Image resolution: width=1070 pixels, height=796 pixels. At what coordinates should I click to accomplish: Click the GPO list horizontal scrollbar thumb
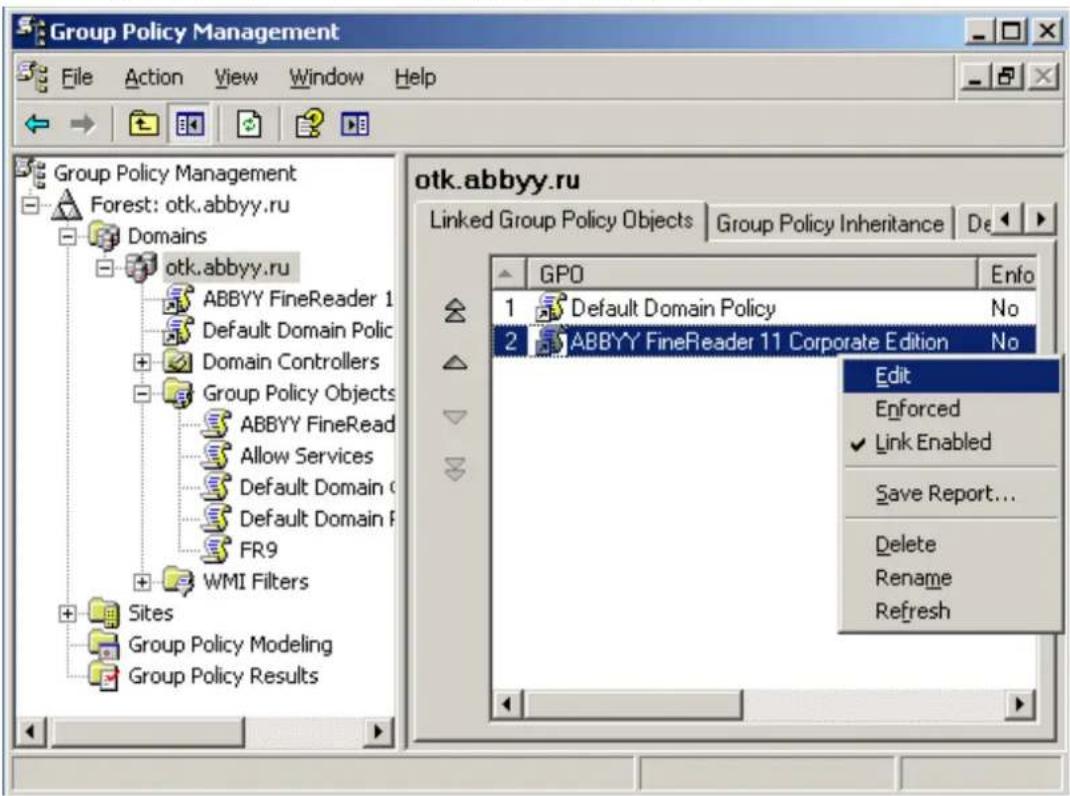point(633,704)
